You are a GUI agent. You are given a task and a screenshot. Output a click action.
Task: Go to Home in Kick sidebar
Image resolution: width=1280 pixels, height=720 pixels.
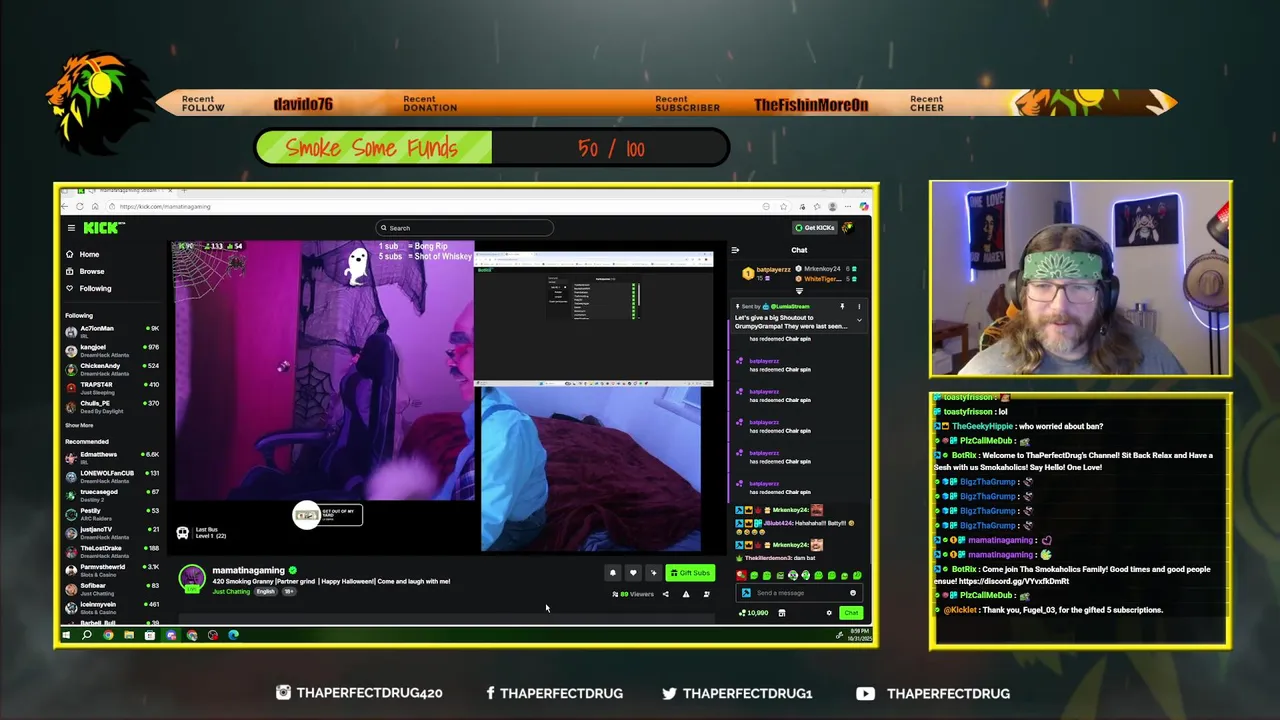82,254
